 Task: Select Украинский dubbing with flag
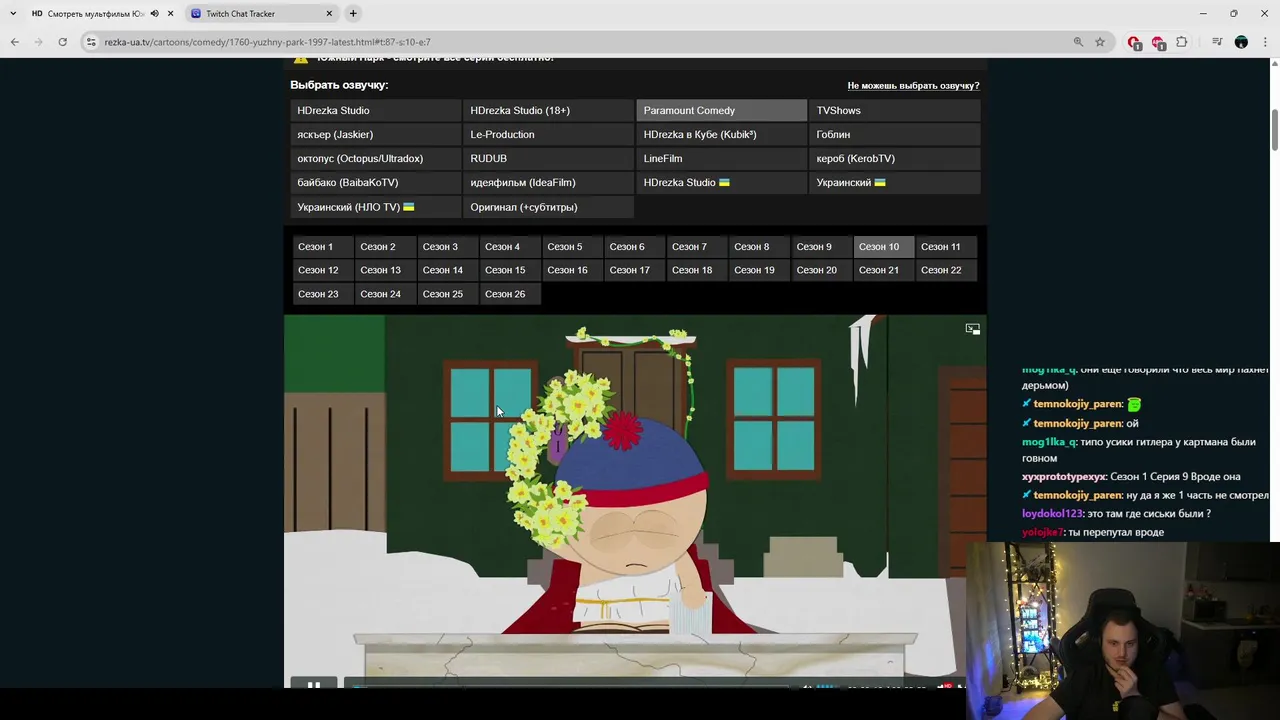(x=895, y=182)
